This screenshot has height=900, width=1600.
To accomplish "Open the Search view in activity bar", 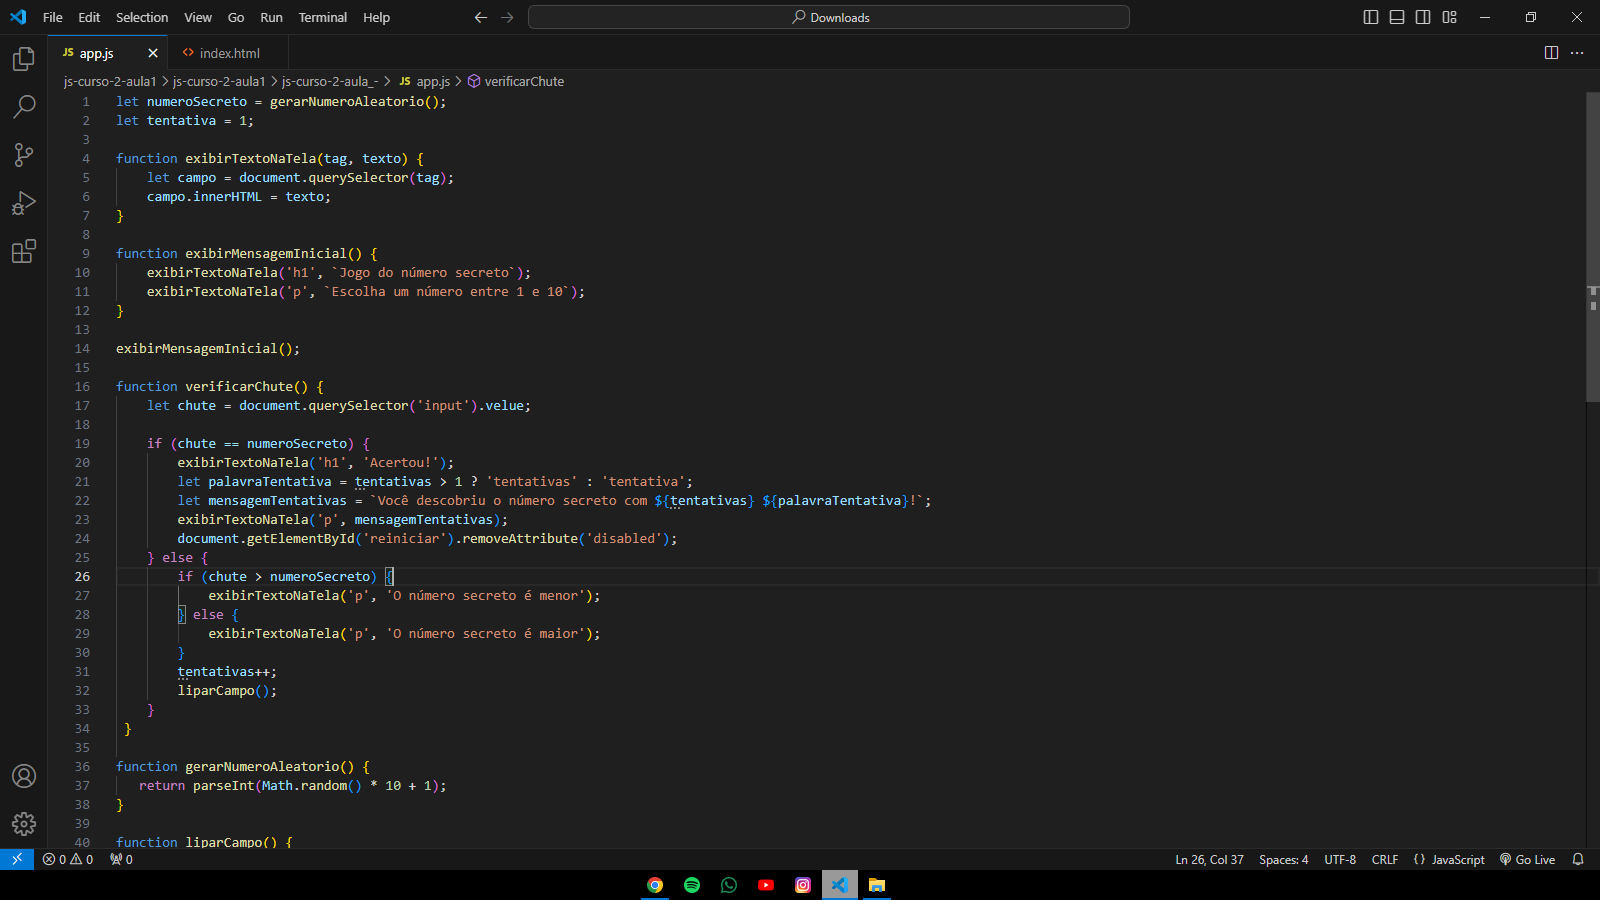I will point(24,107).
